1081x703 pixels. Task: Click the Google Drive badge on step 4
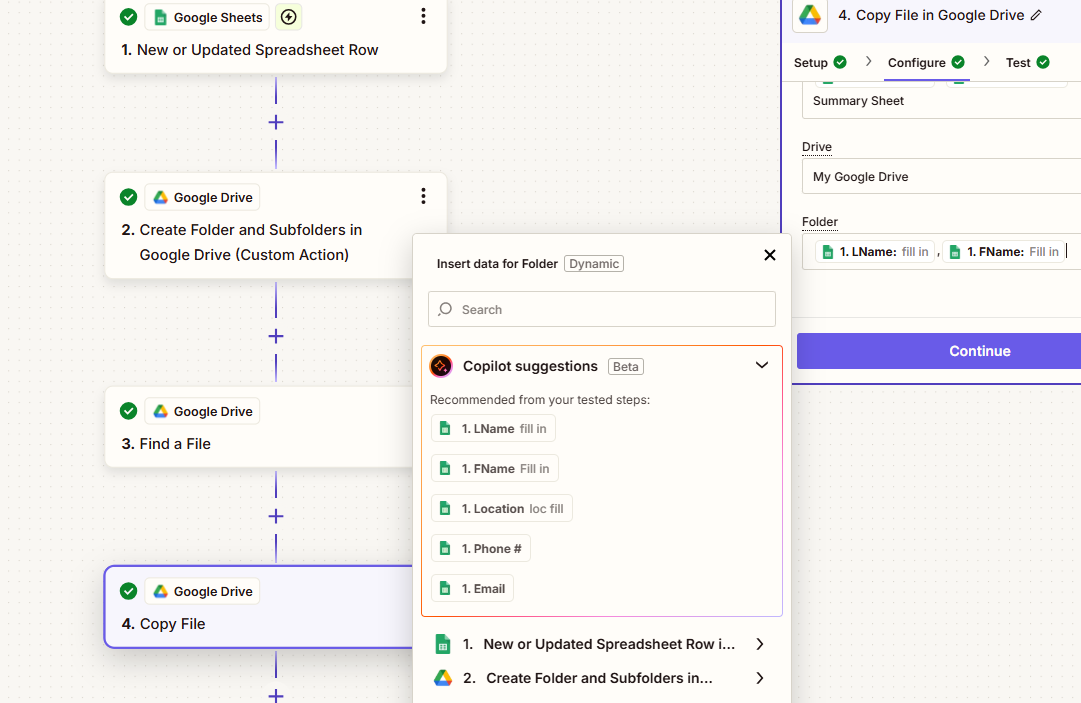tap(202, 591)
